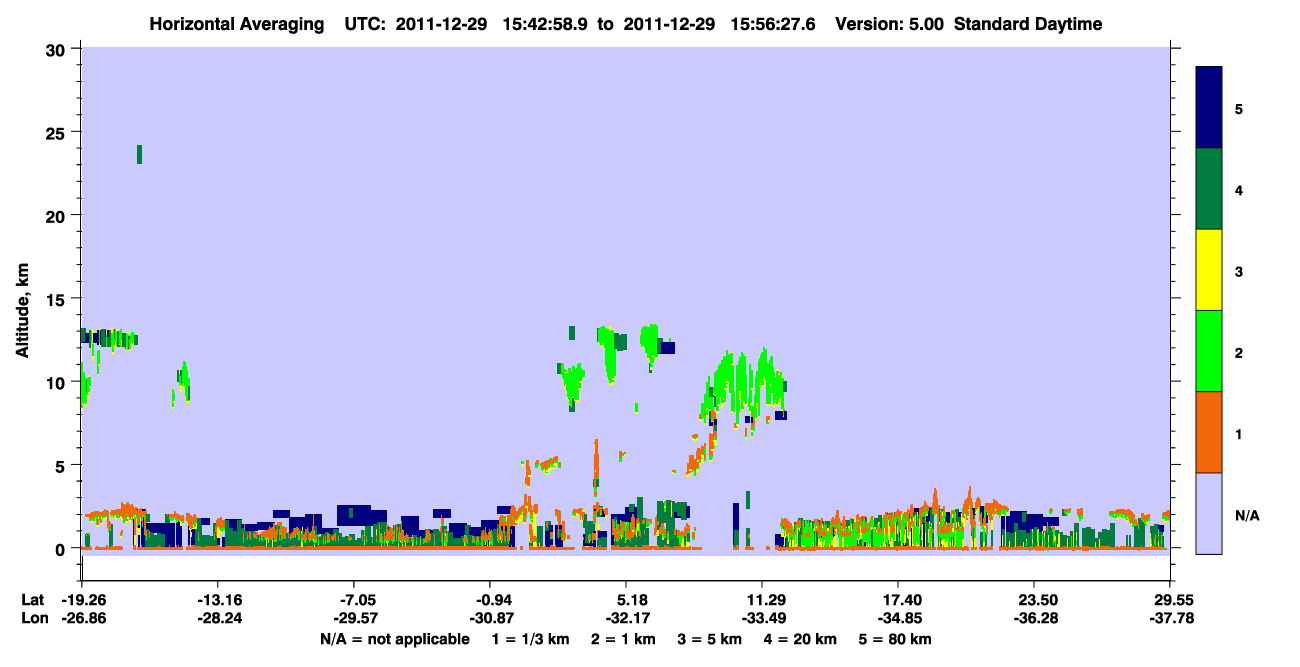Click the dark blue colorbar segment labeled 5
1300x667 pixels.
(x=1209, y=108)
